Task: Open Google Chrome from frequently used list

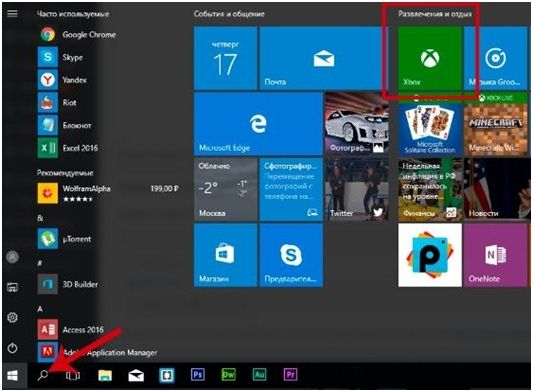Action: click(78, 35)
